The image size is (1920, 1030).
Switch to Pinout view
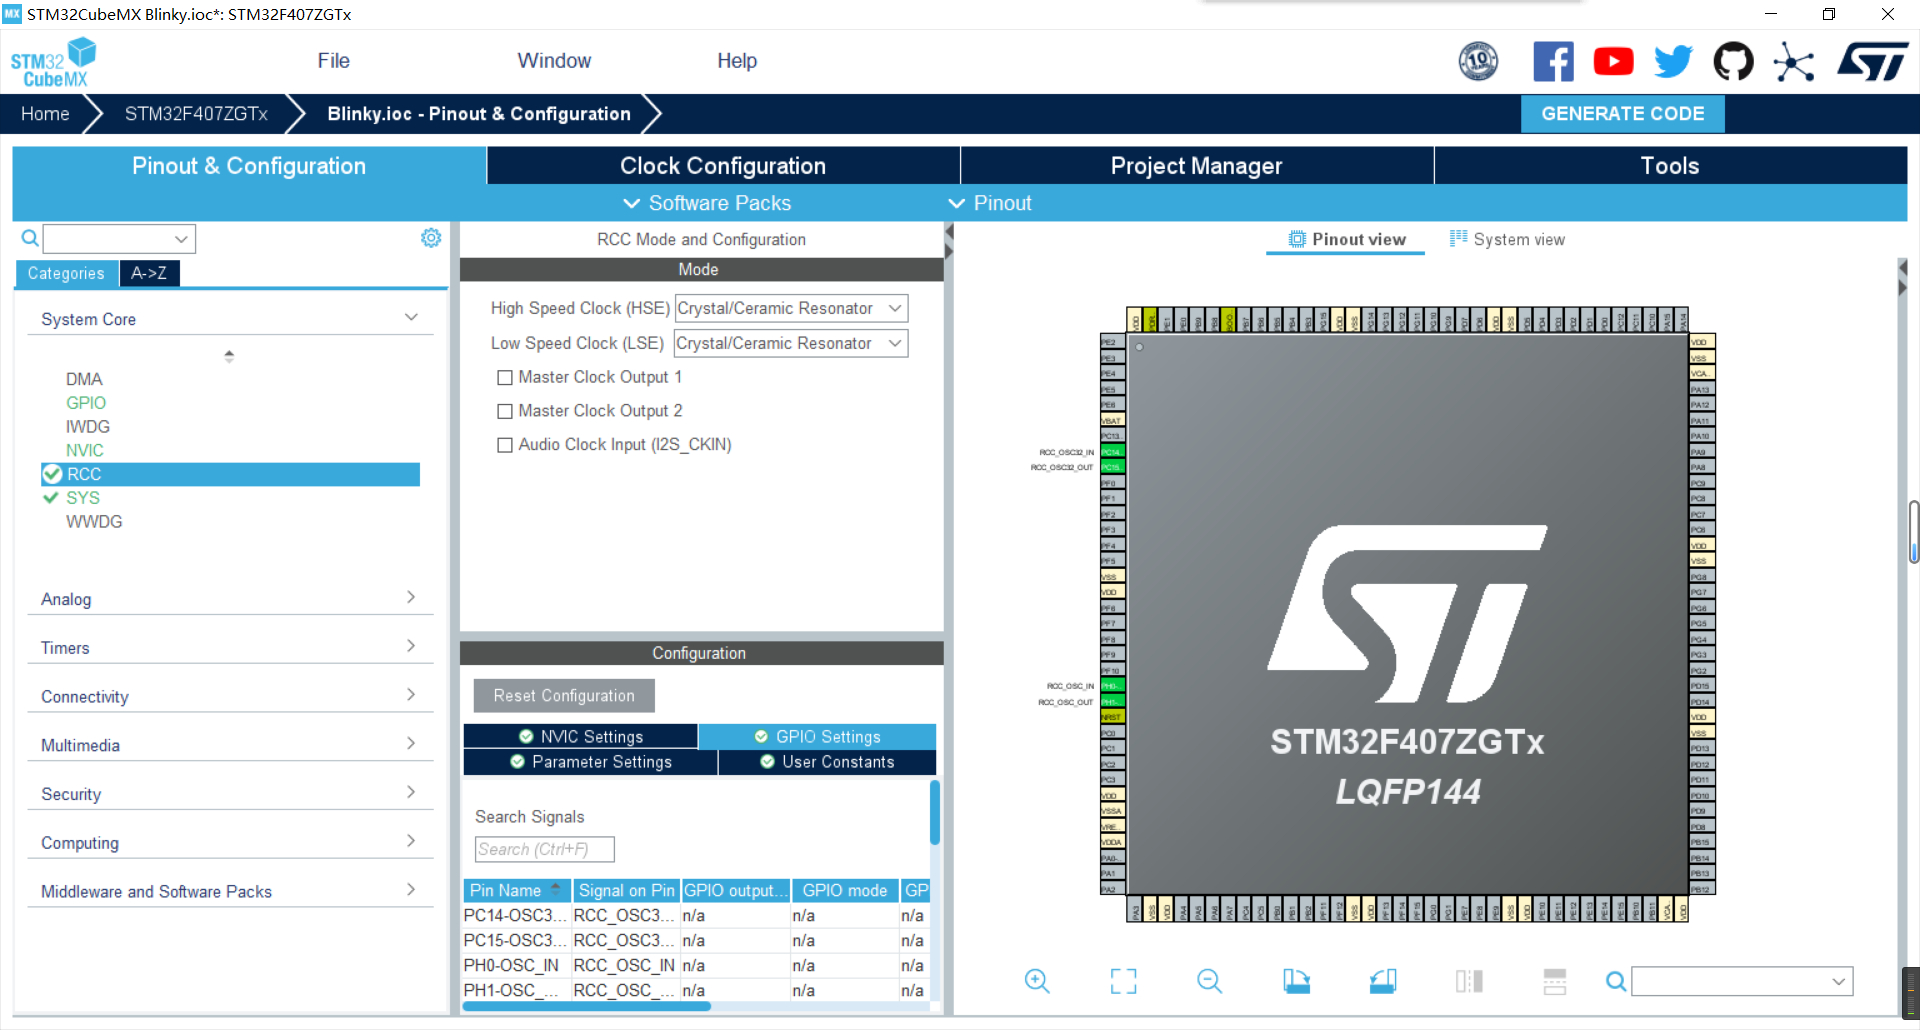1346,240
